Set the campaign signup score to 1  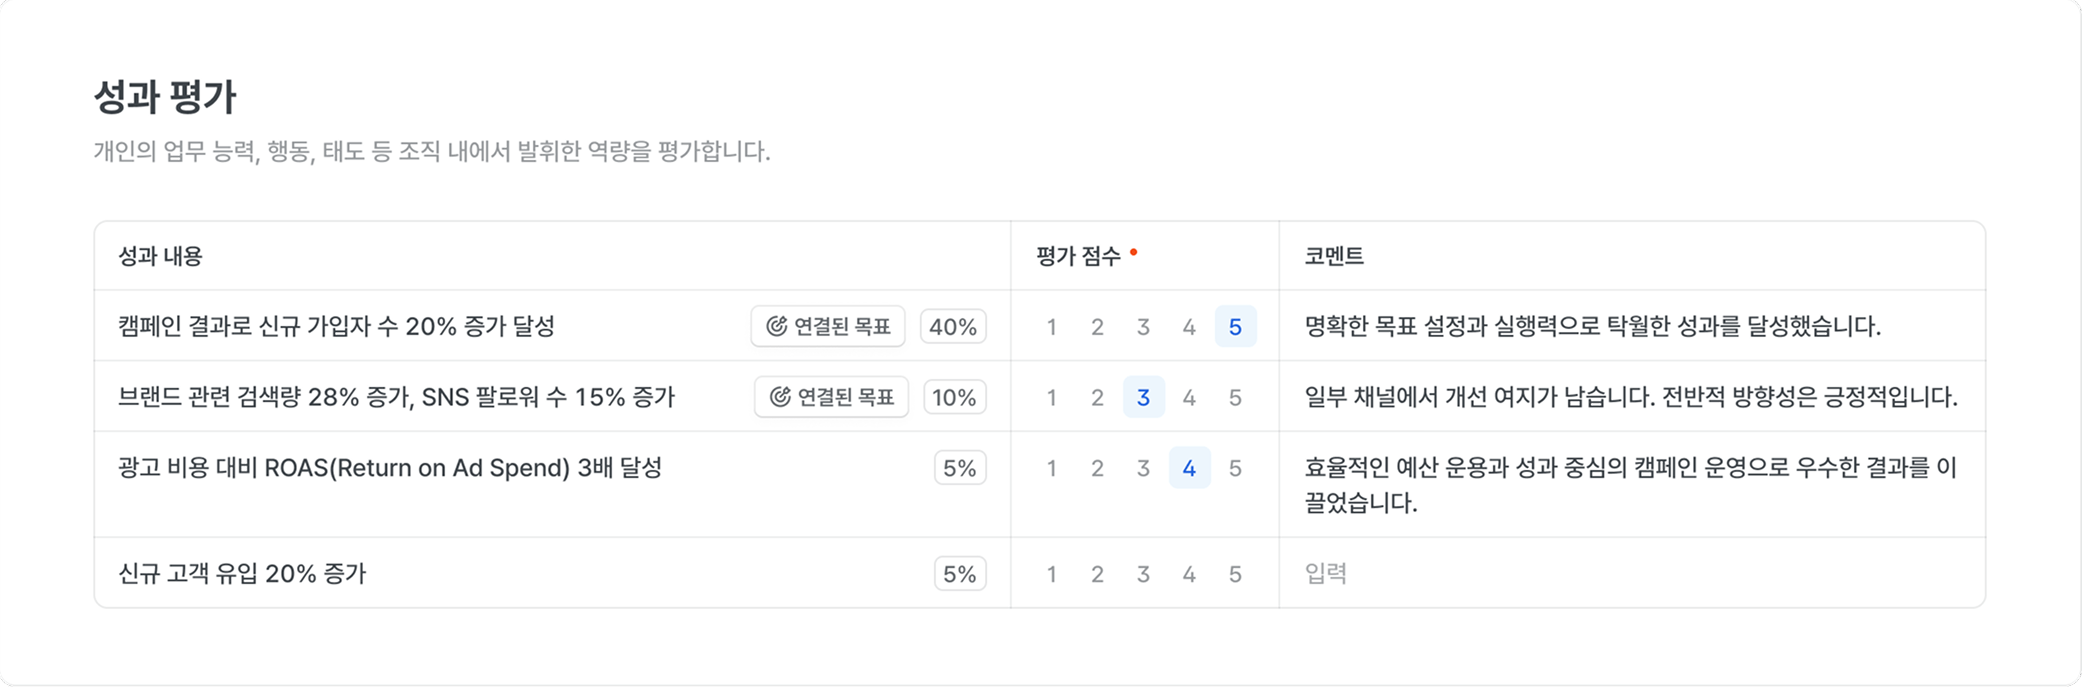1051,327
